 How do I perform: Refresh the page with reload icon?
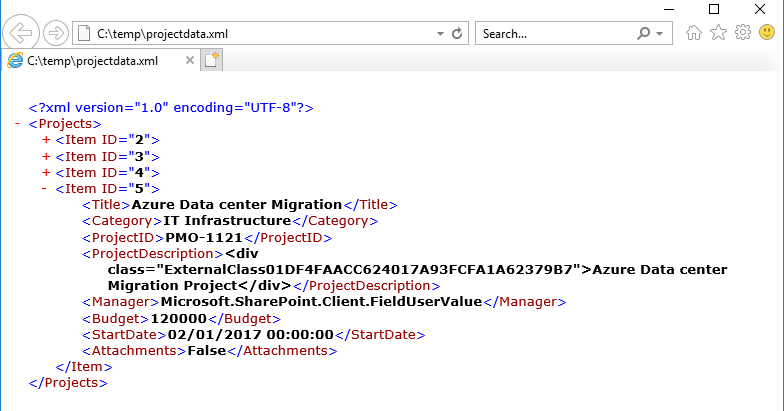[x=457, y=34]
